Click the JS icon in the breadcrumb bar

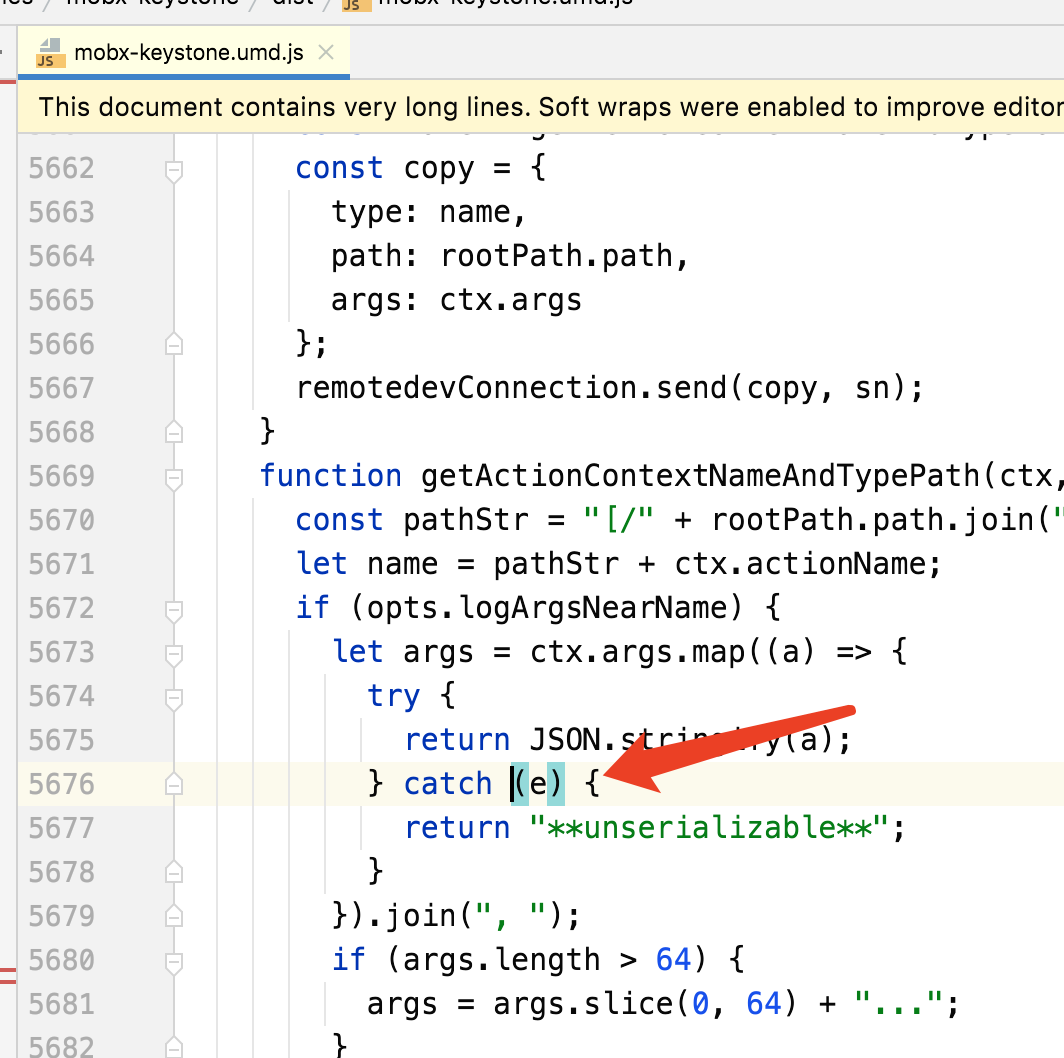pyautogui.click(x=352, y=6)
